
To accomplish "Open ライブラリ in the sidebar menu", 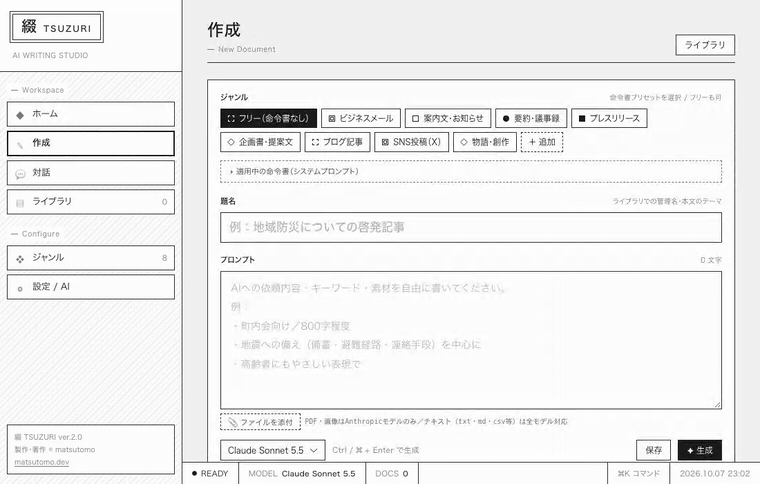I will [91, 202].
